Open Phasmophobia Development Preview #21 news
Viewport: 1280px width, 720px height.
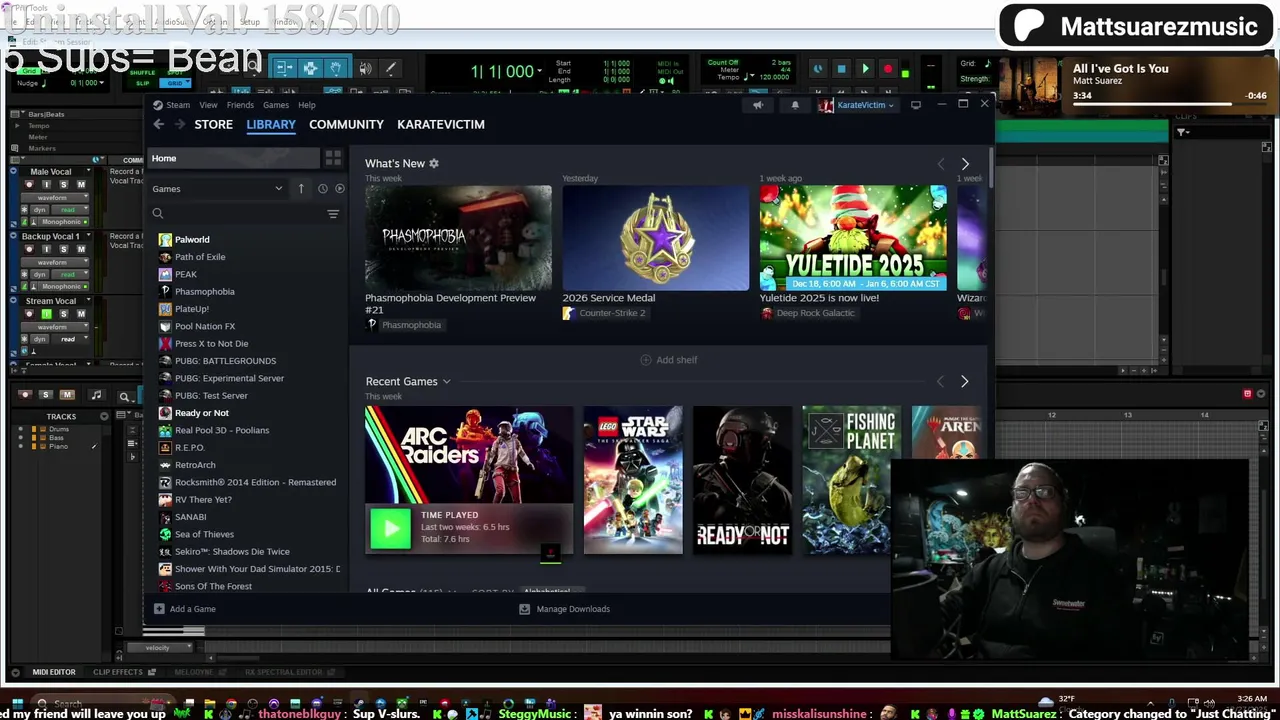458,238
